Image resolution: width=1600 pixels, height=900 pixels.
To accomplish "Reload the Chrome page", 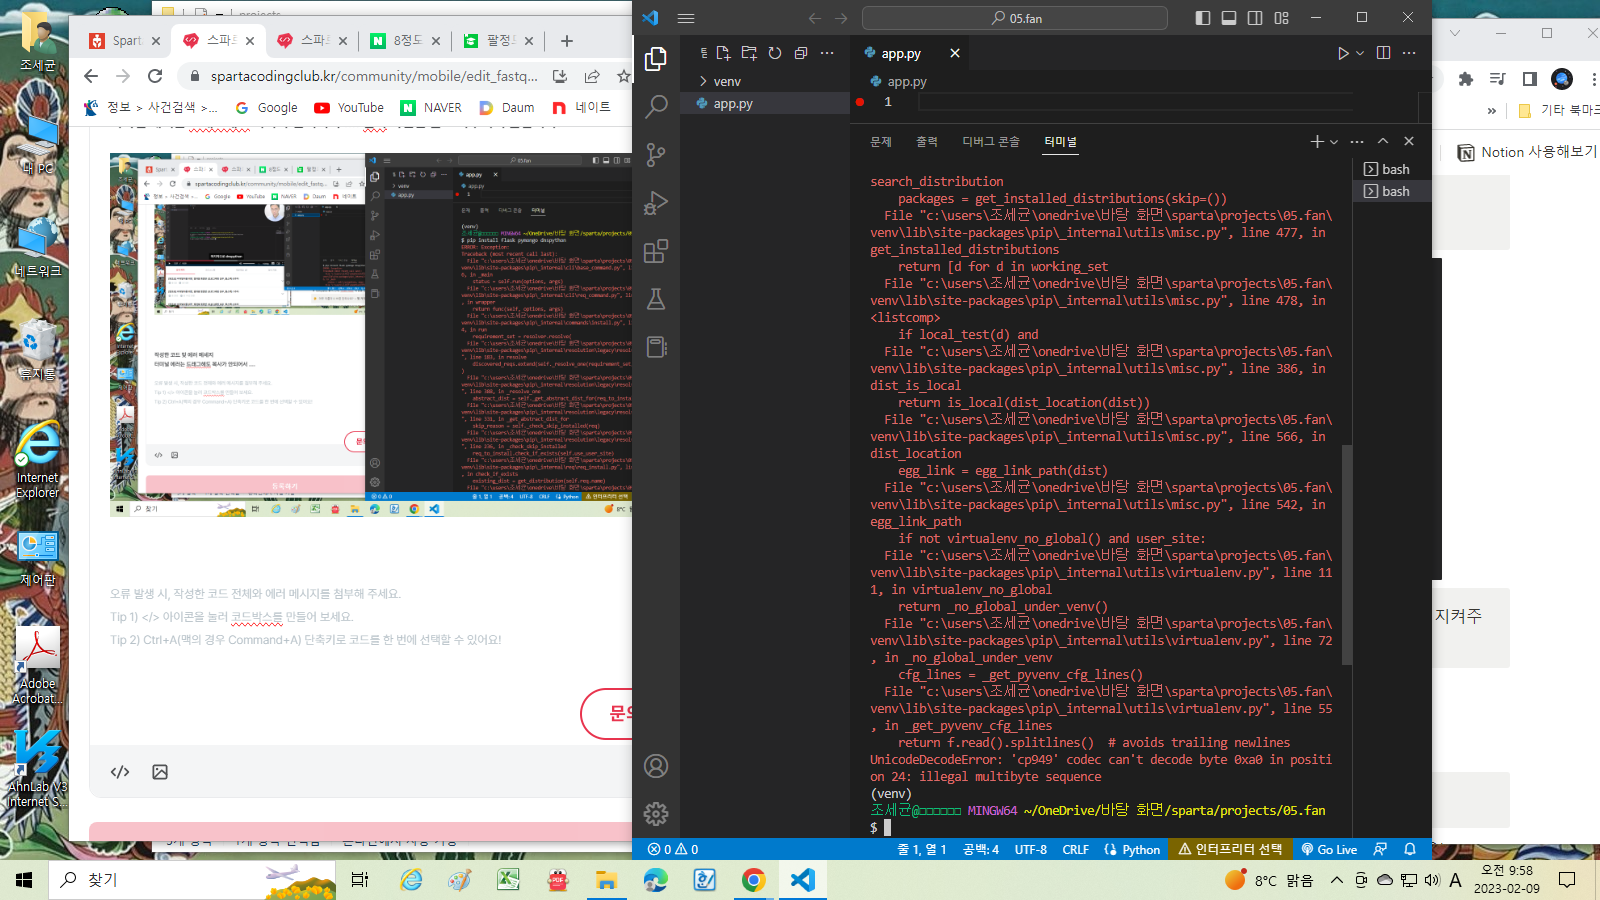I will 155,76.
